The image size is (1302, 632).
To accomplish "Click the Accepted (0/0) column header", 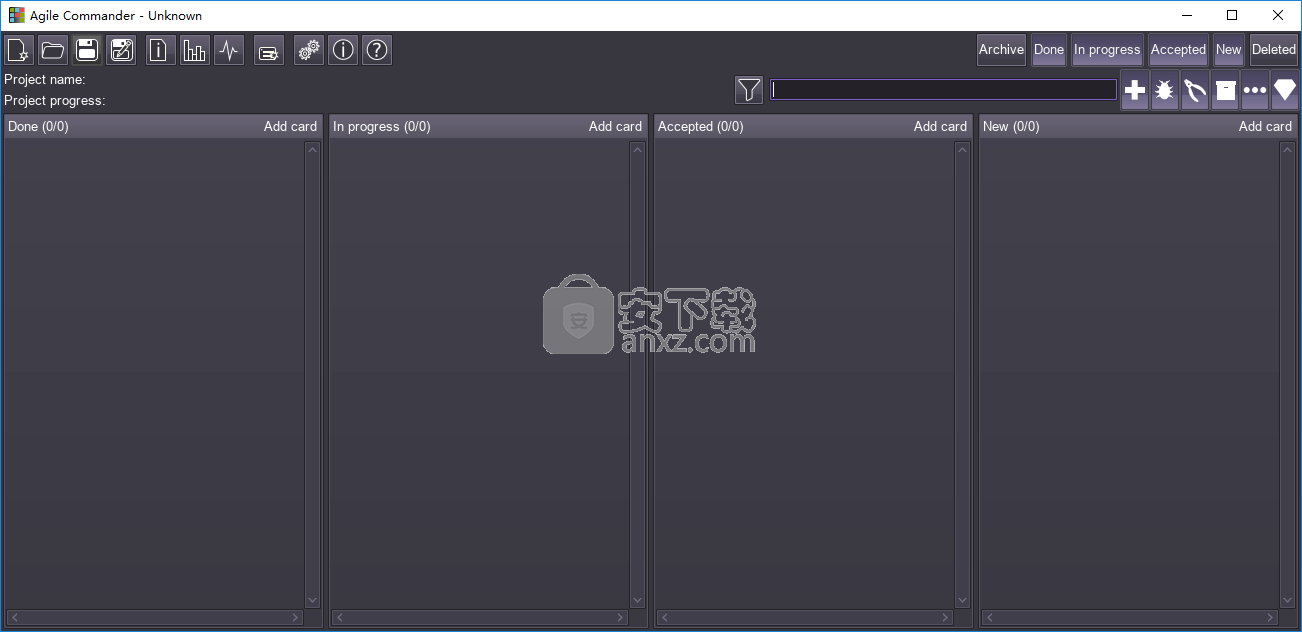I will pos(701,126).
